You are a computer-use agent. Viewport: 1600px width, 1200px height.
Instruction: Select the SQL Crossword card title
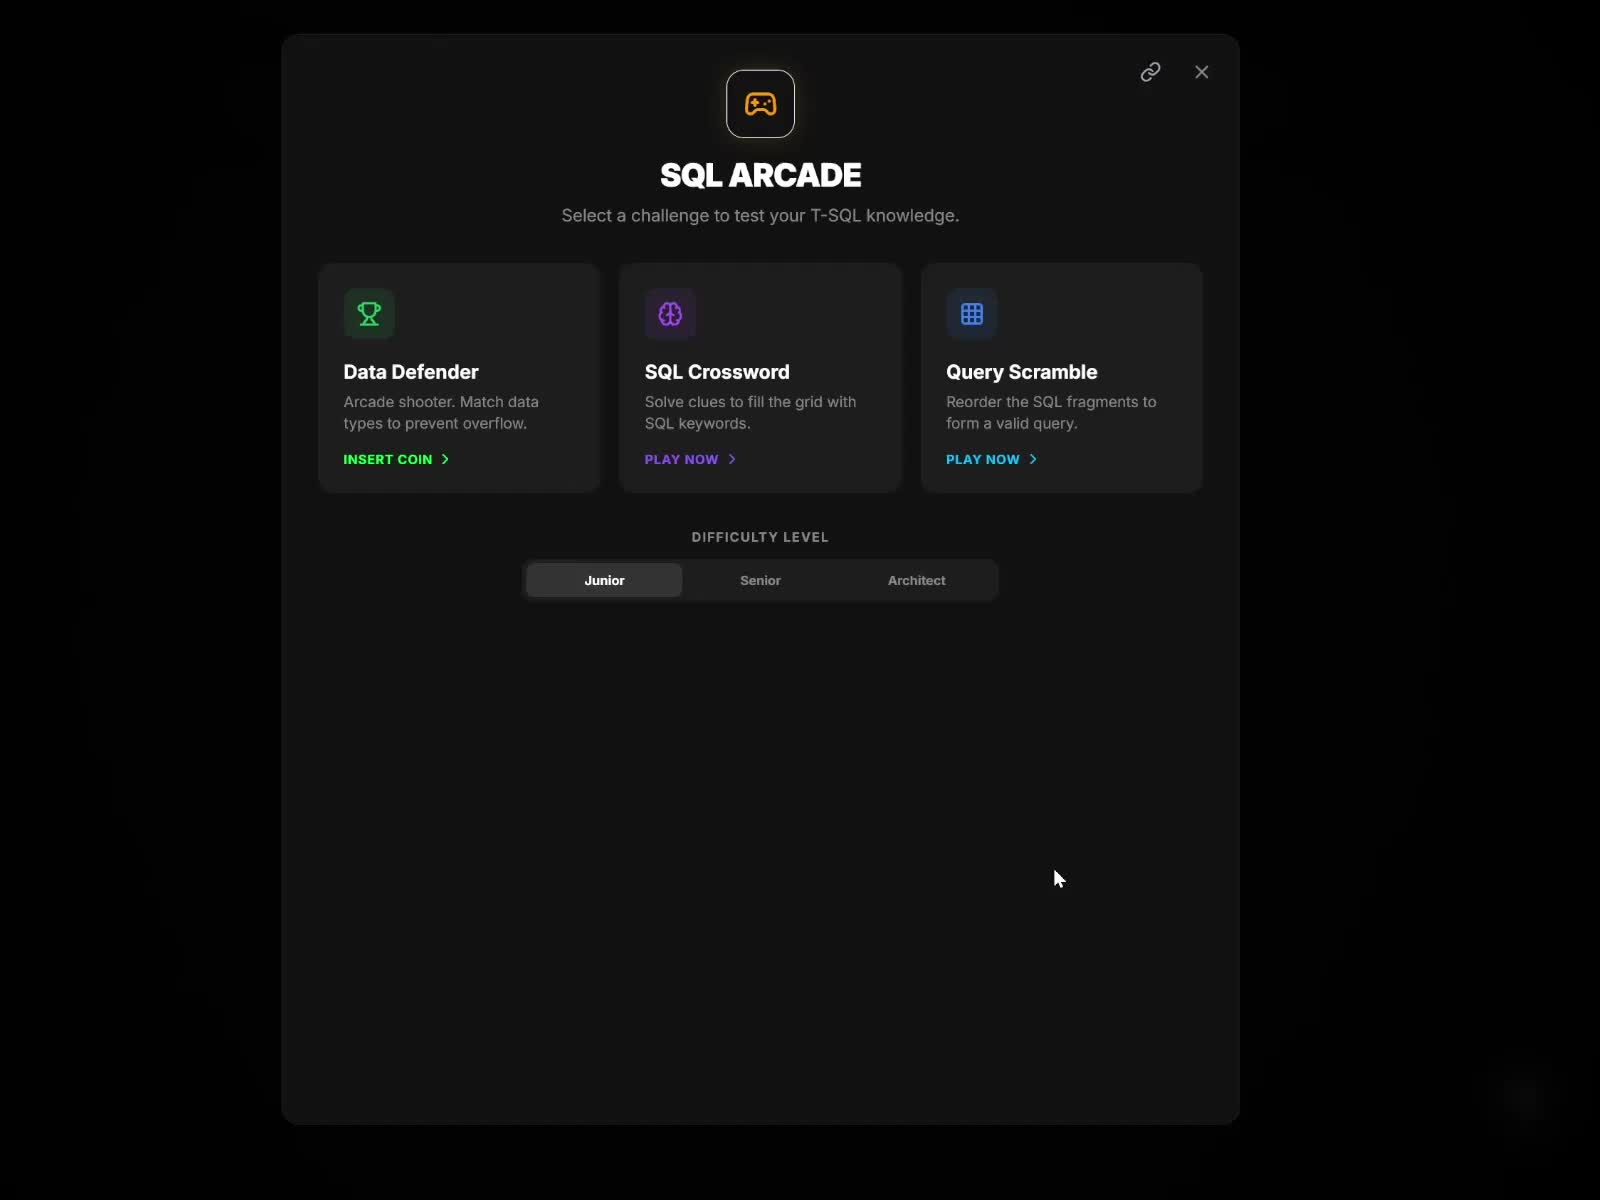[717, 372]
